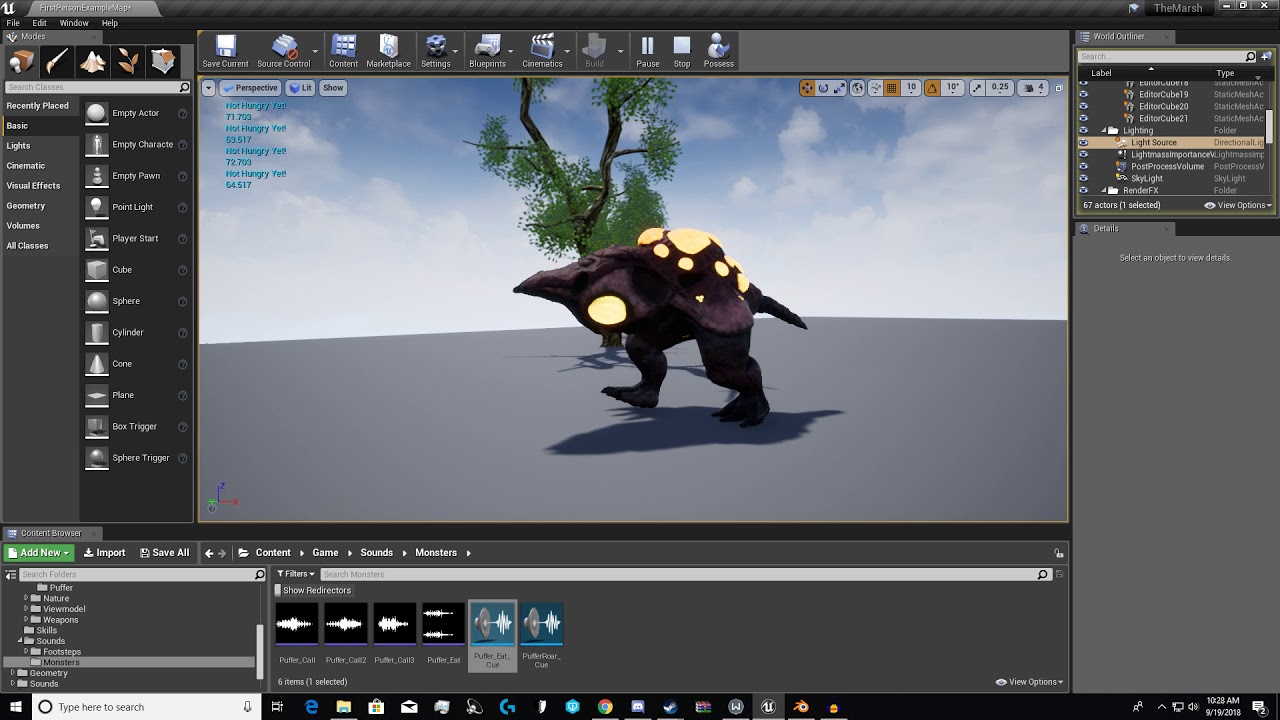Viewport: 1280px width, 720px height.
Task: Open the viewport options dropdown arrow
Action: click(209, 88)
